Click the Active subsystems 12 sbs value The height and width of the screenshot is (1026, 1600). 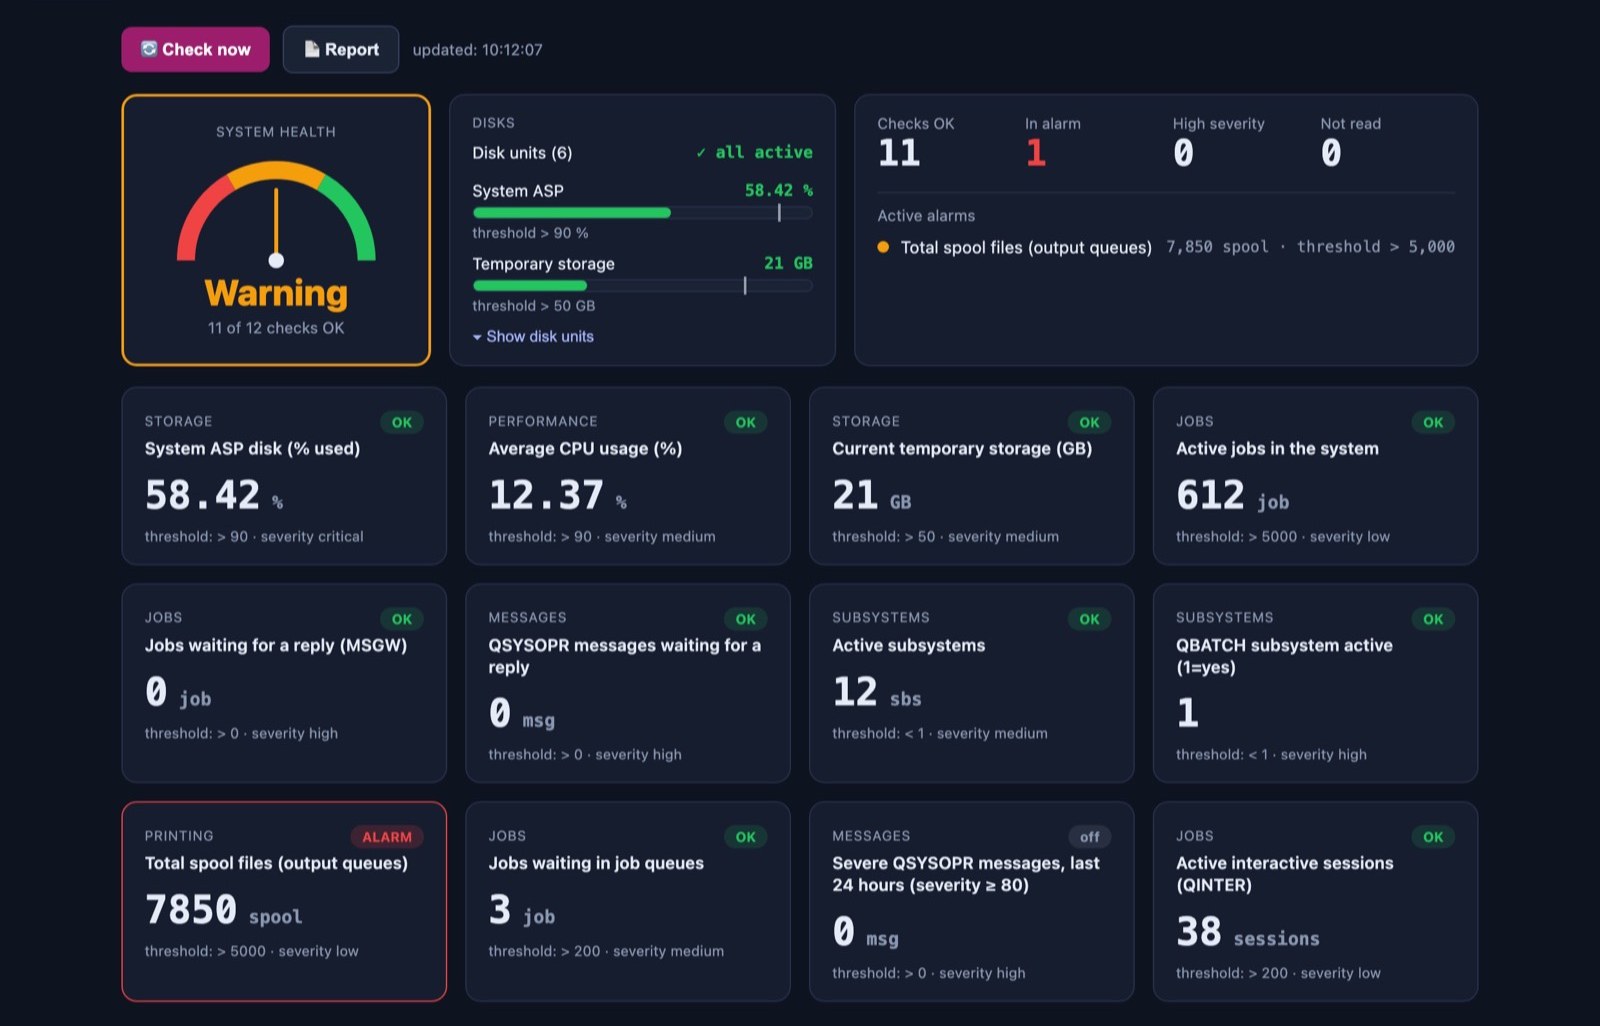tap(876, 692)
